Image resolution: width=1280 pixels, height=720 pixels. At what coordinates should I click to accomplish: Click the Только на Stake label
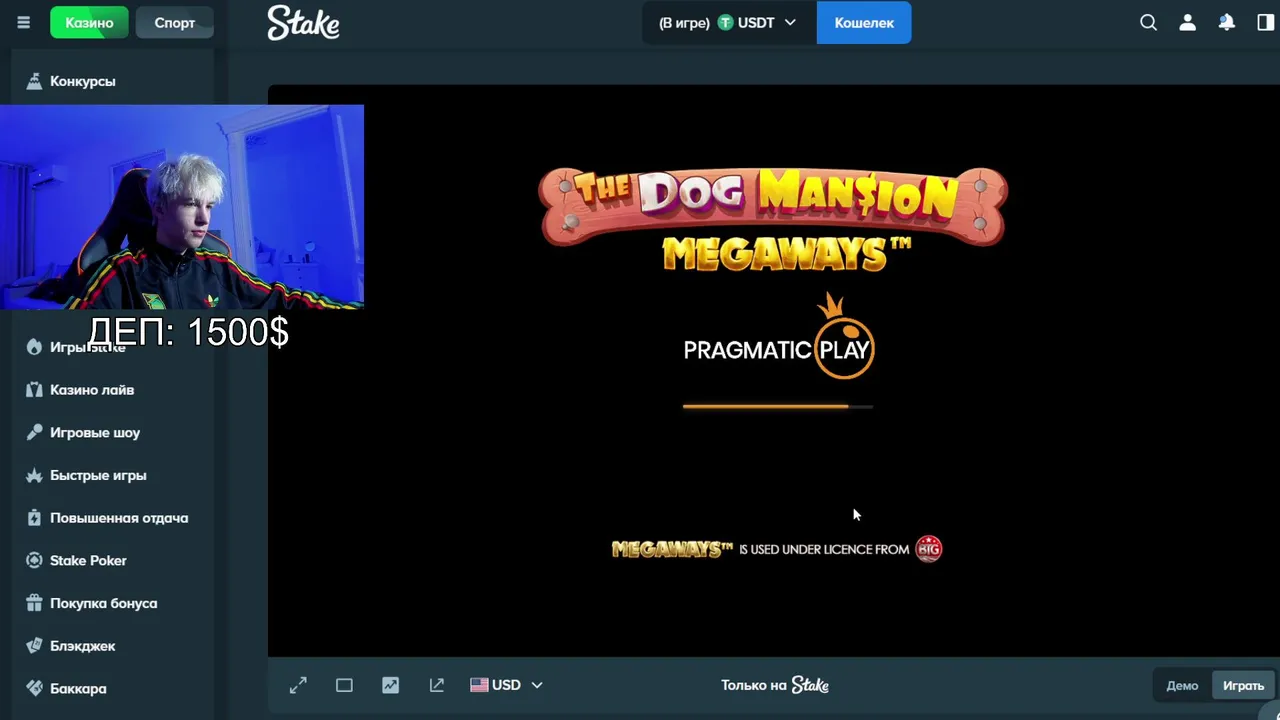tap(775, 685)
